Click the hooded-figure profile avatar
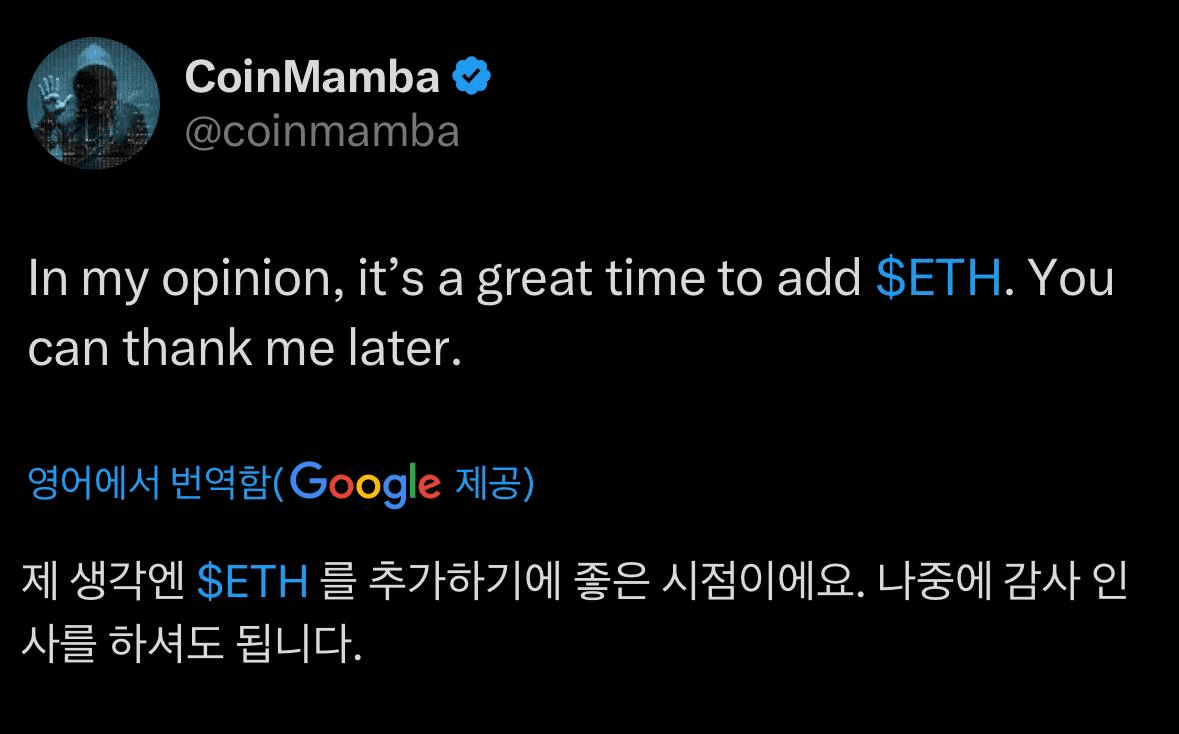Screen dimensions: 1179x734 pos(92,105)
